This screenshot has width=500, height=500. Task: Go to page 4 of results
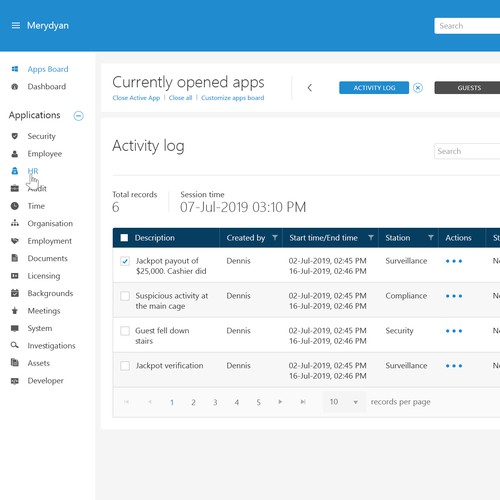237,402
